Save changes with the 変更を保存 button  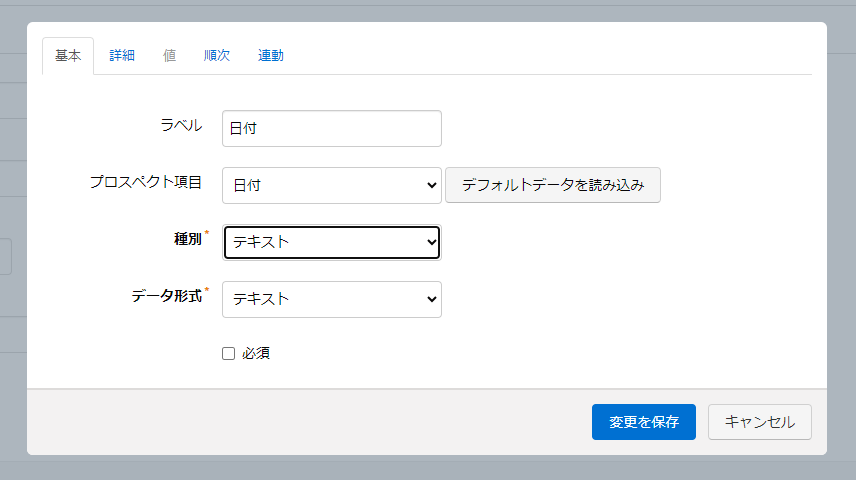(644, 422)
